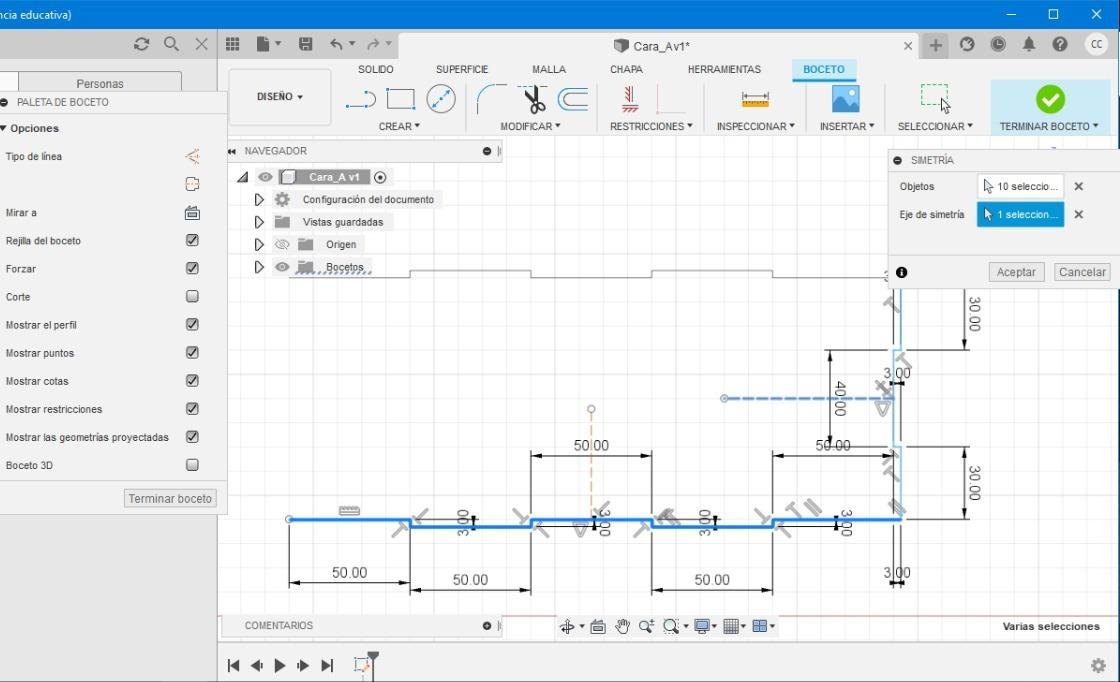Toggle Mostrar puntos checkbox

coord(192,352)
